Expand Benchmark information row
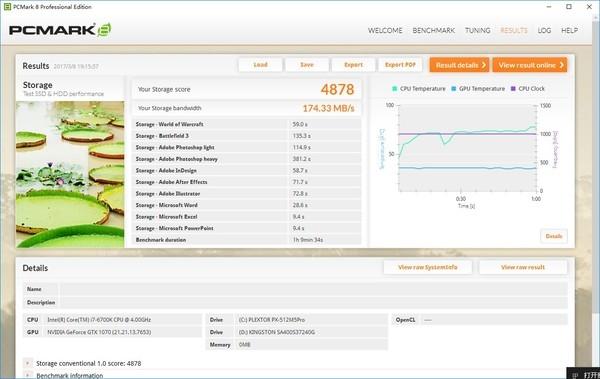This screenshot has height=379, width=600. pos(28,376)
